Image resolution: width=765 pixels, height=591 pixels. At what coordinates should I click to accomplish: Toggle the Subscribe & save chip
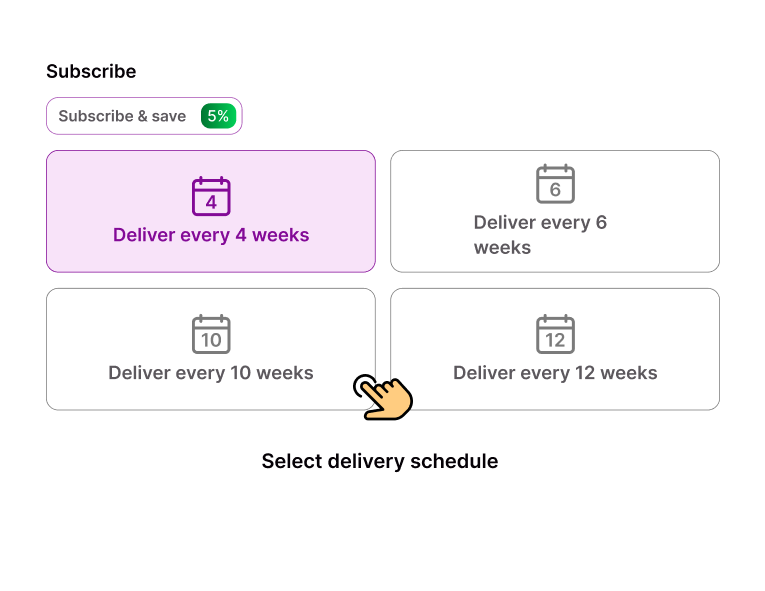144,116
